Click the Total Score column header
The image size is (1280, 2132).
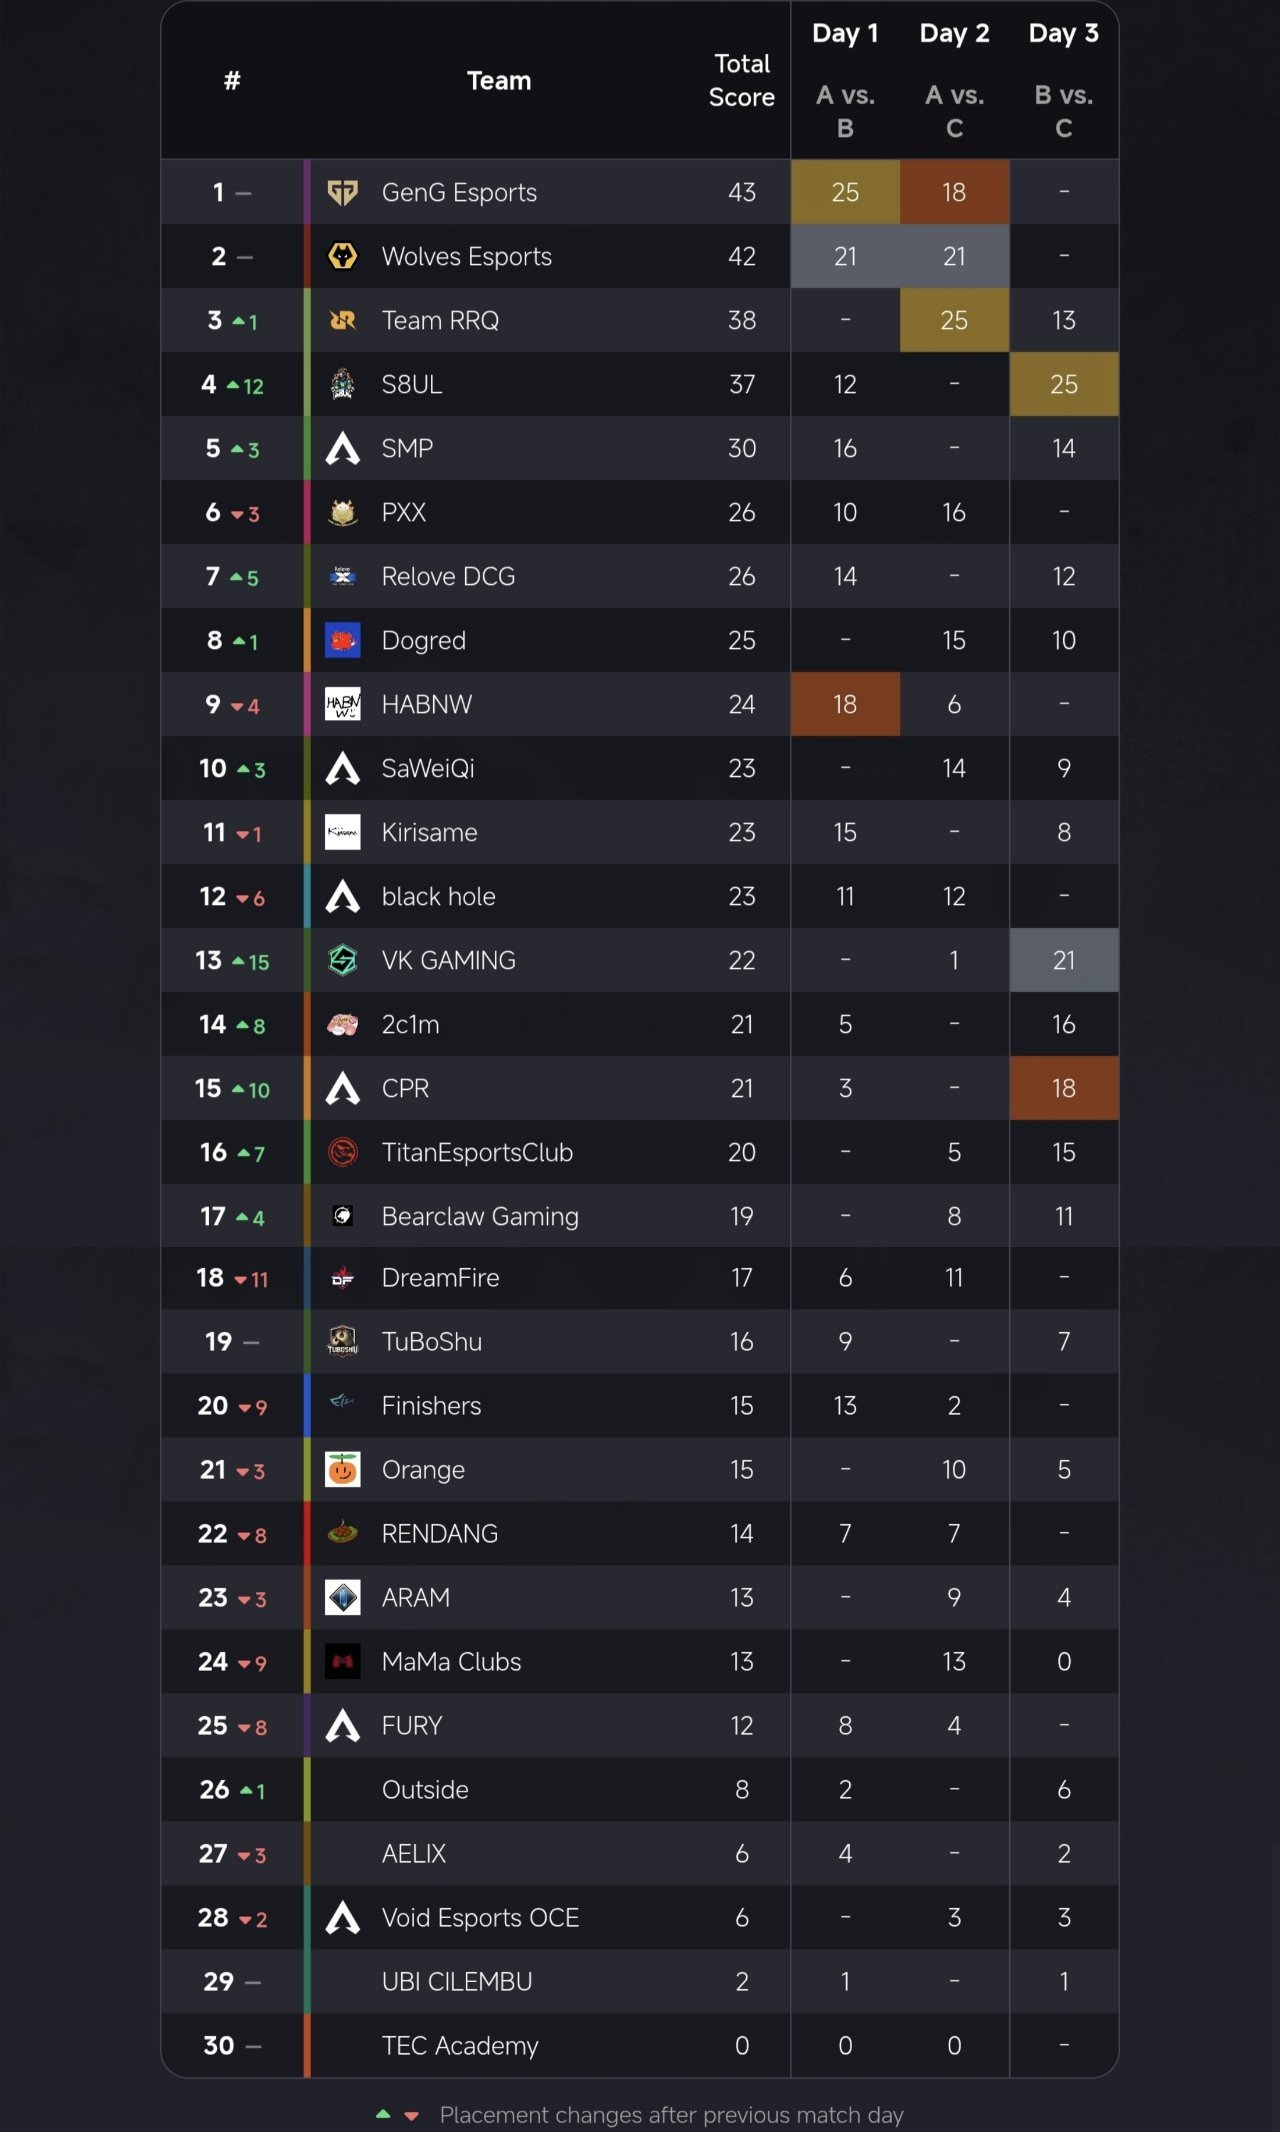pos(742,80)
